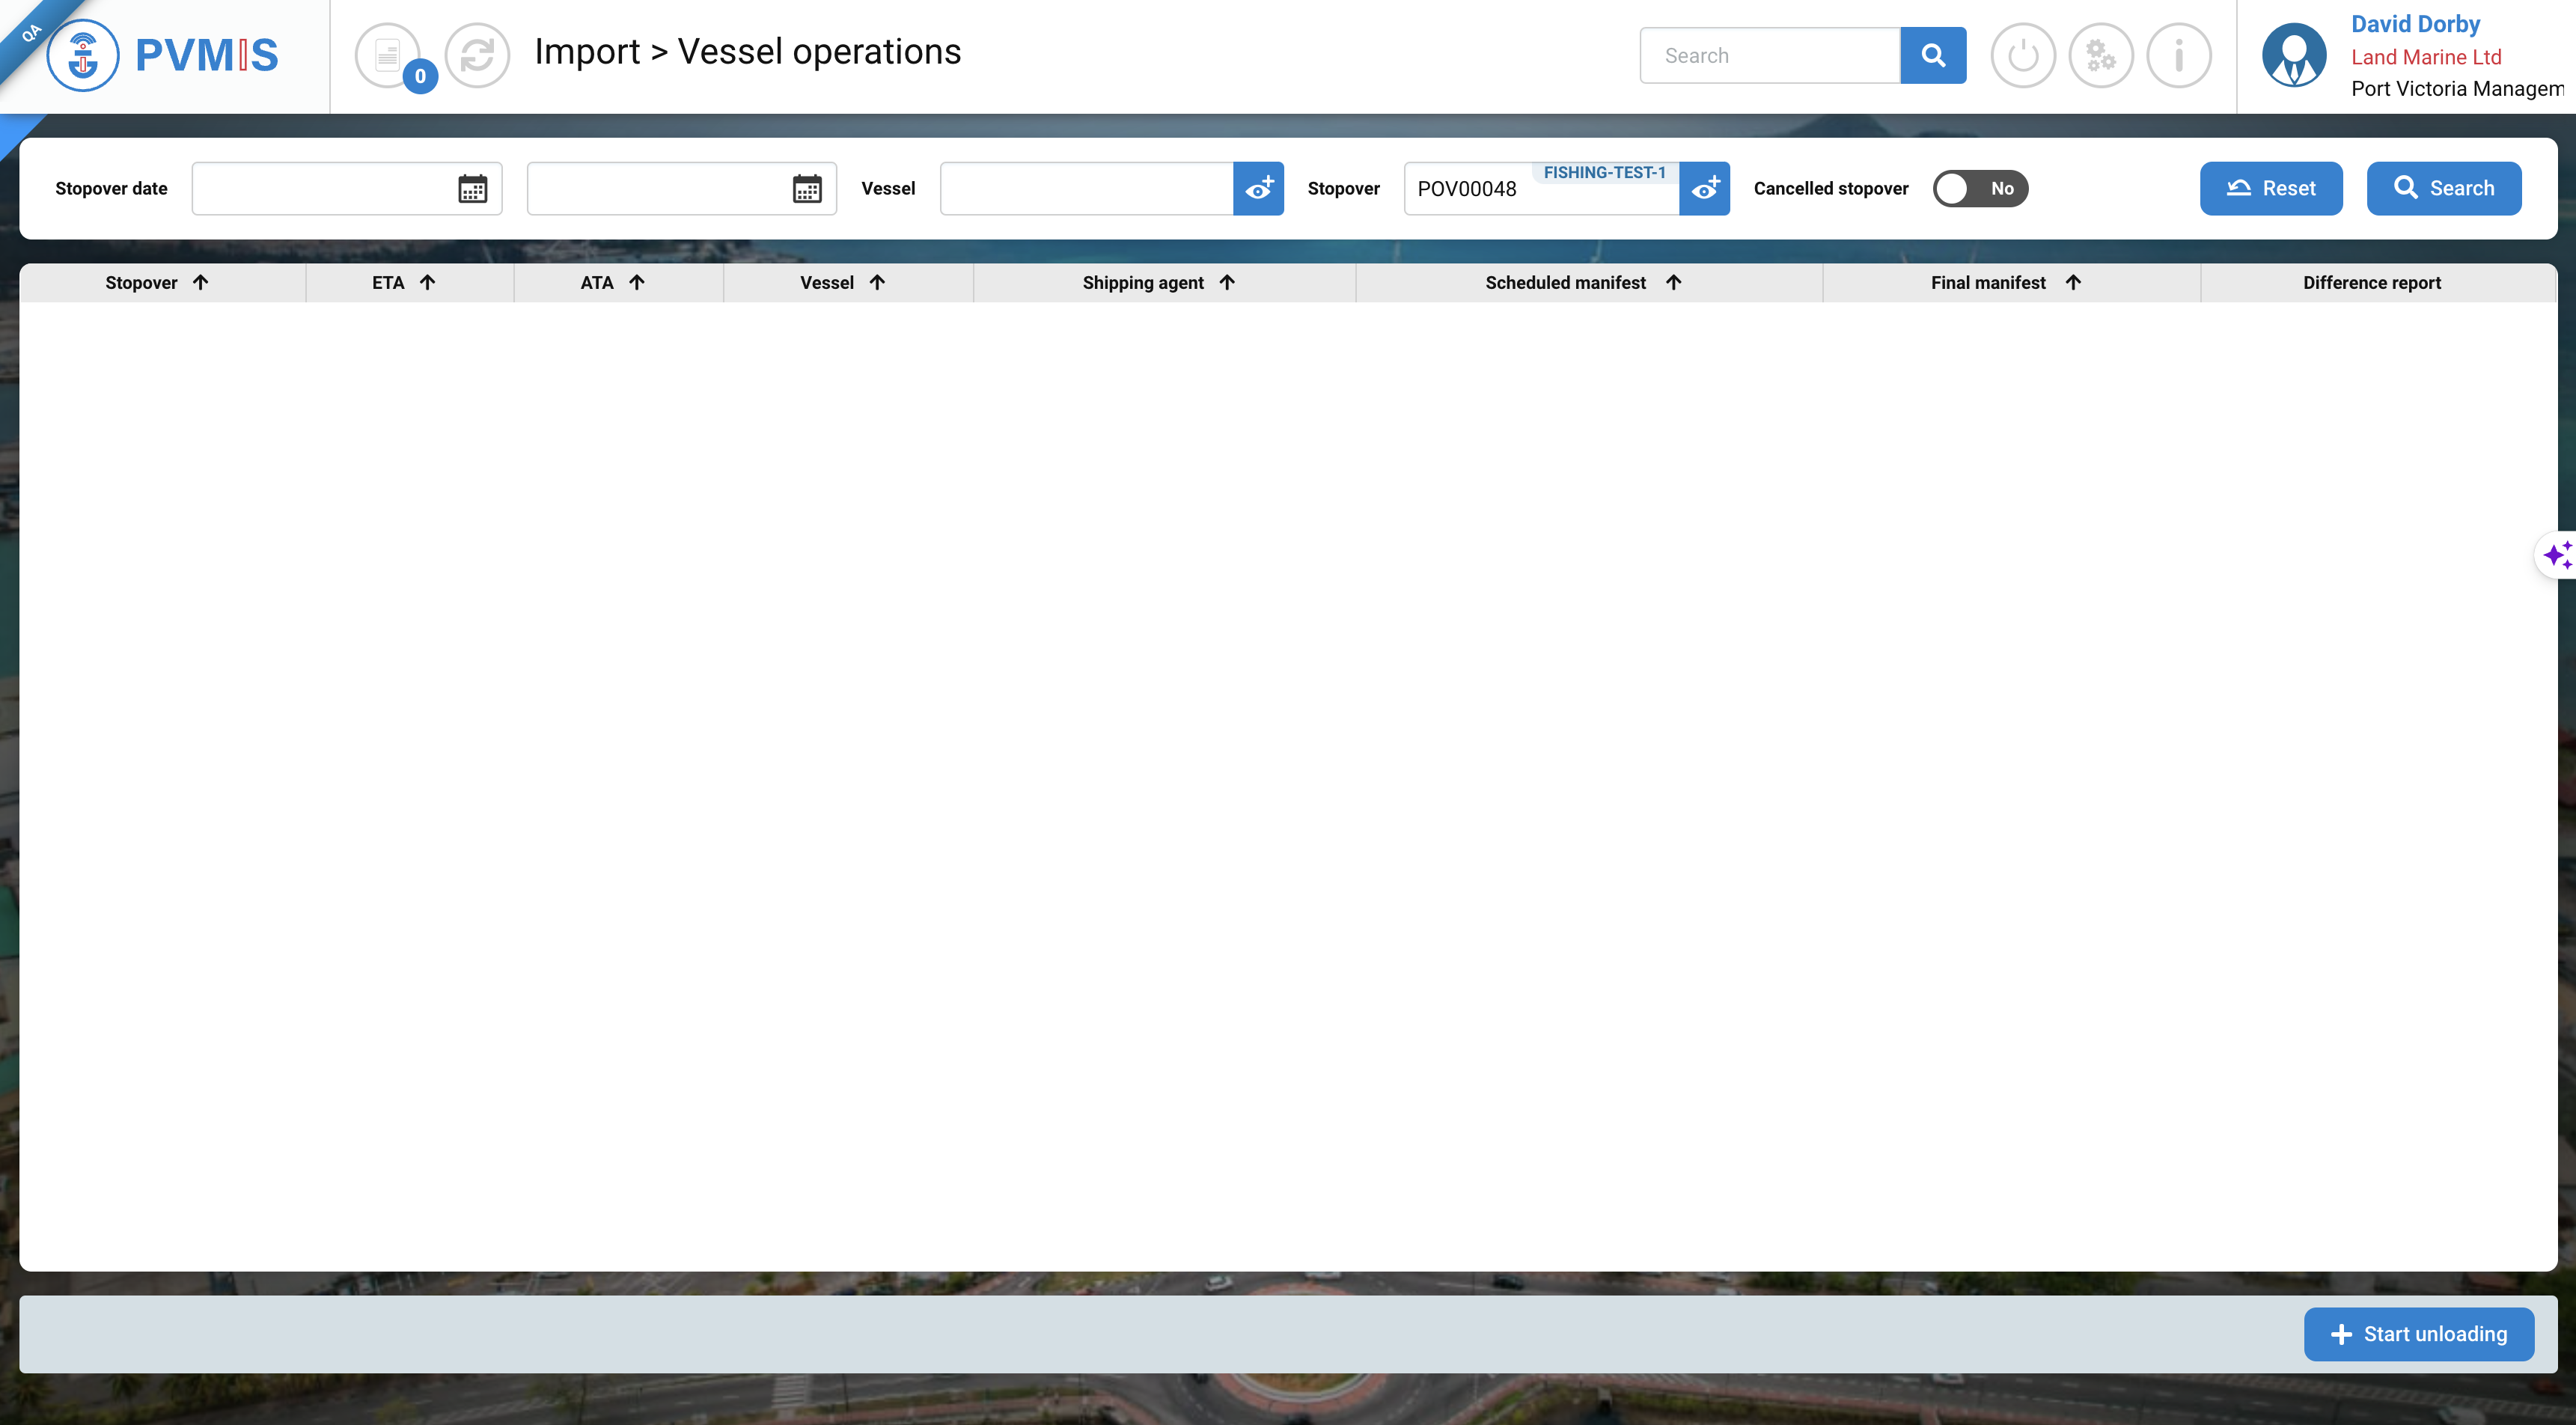Viewport: 2576px width, 1425px height.
Task: Open the Stopover lookup eye icon
Action: (x=1704, y=188)
